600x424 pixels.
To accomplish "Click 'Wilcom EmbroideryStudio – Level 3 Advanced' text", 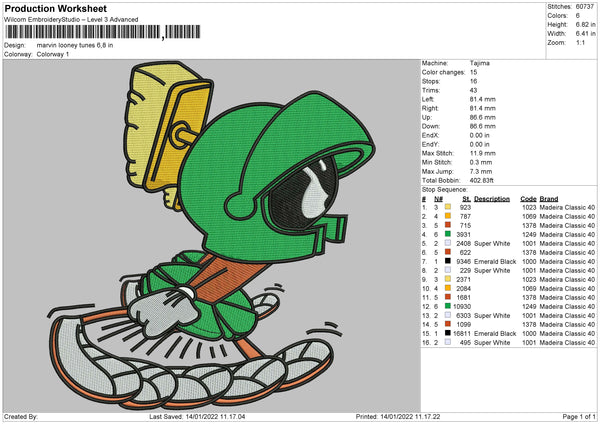I will pos(71,20).
